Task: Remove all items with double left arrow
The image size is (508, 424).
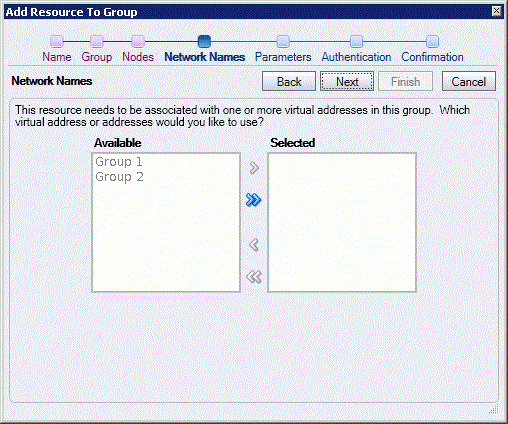Action: point(254,277)
